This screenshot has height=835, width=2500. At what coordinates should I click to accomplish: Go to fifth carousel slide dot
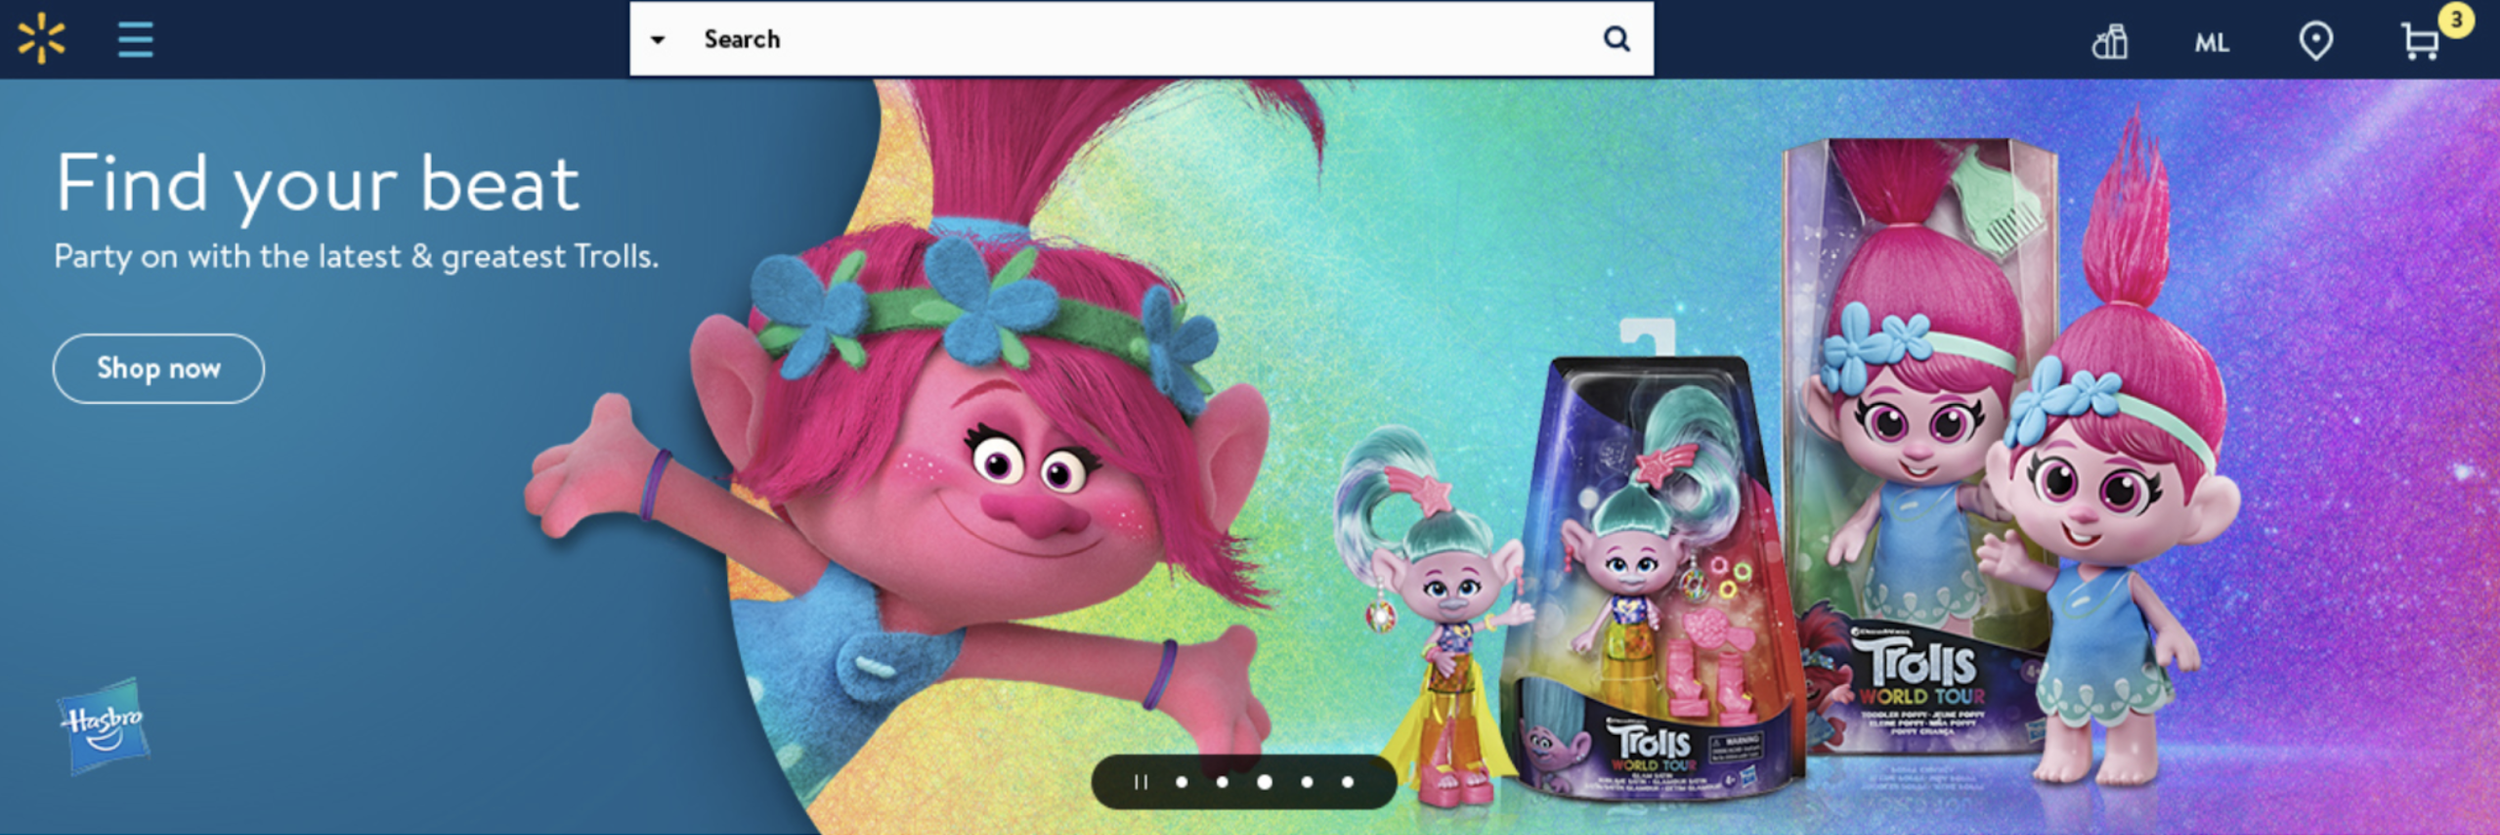1348,782
